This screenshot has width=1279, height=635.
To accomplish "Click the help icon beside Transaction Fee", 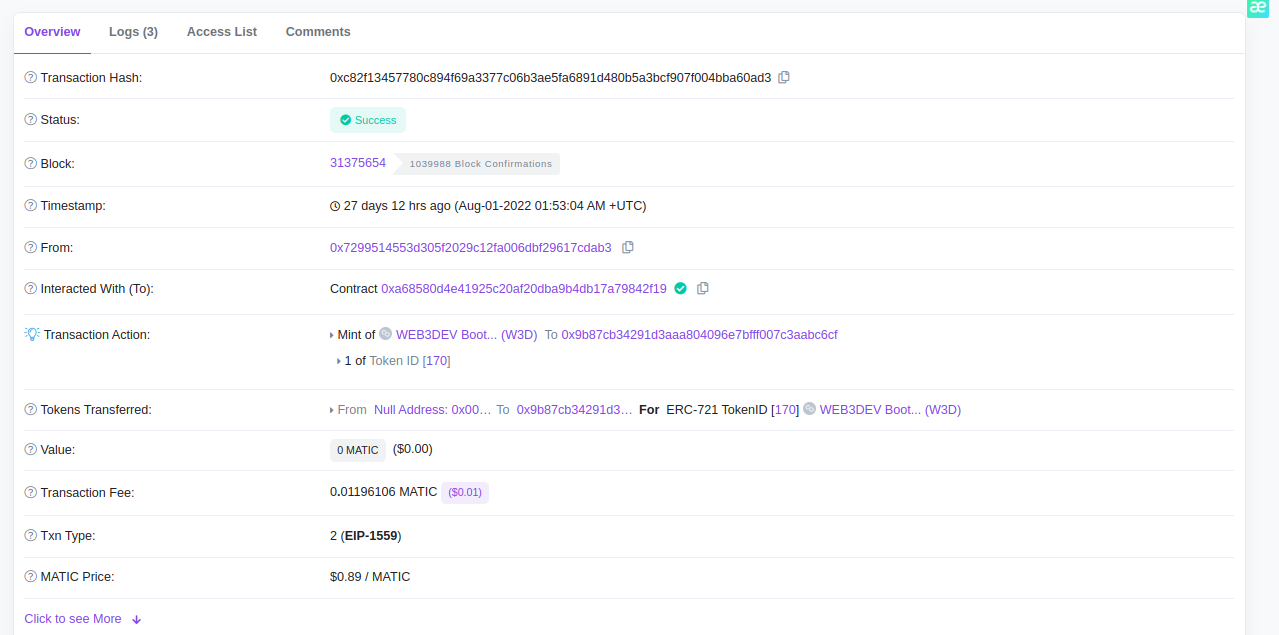I will click(x=30, y=493).
